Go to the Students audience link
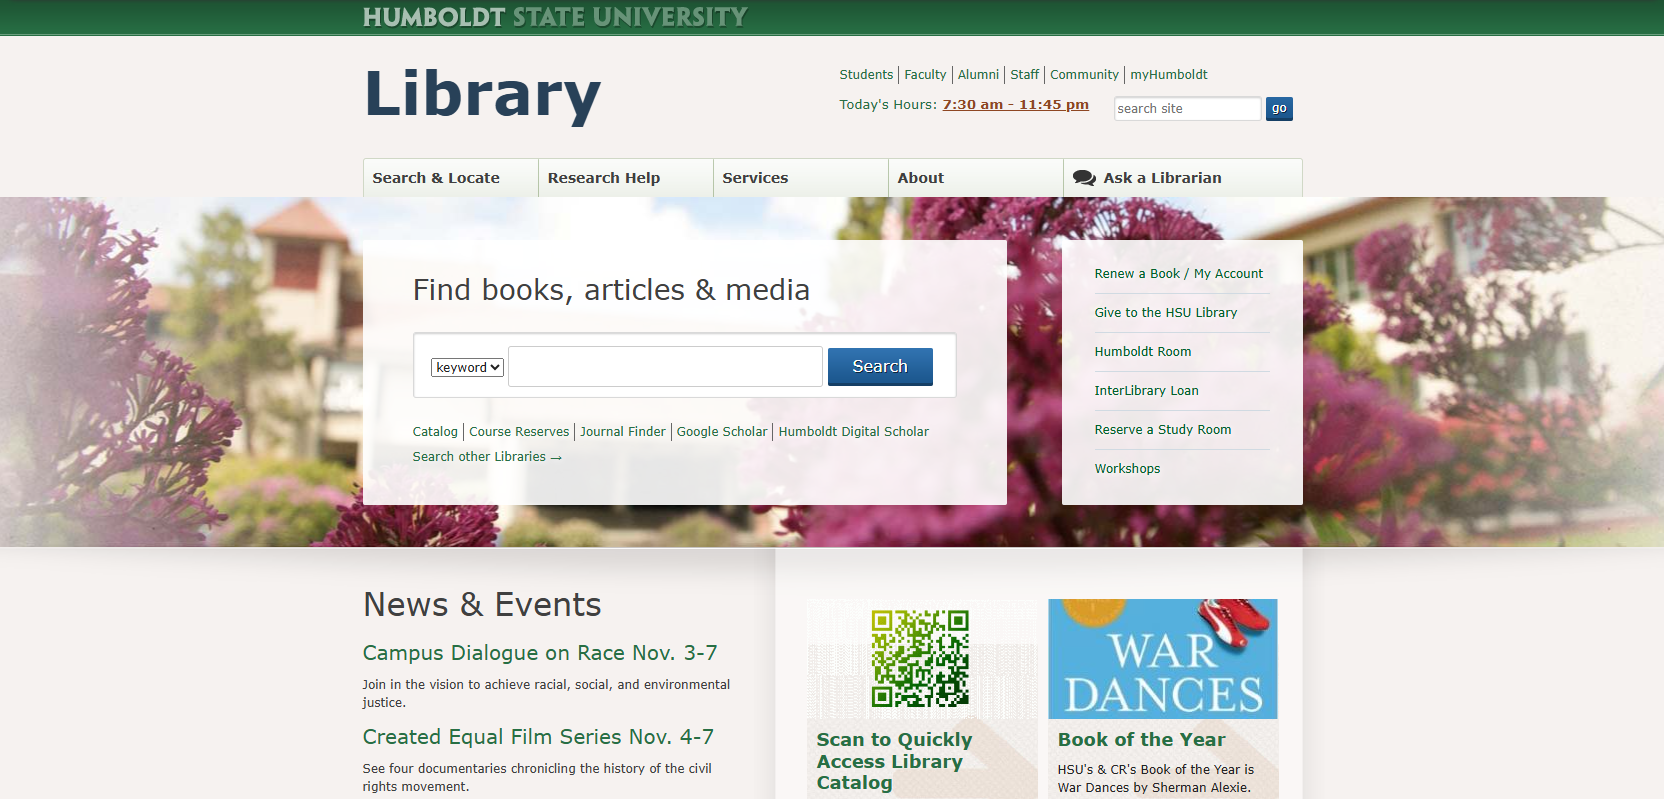This screenshot has width=1664, height=799. click(866, 74)
